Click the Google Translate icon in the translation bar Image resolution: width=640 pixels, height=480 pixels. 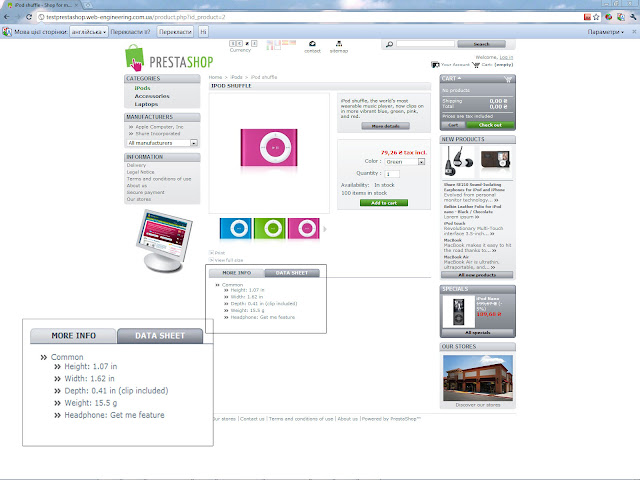tap(7, 31)
